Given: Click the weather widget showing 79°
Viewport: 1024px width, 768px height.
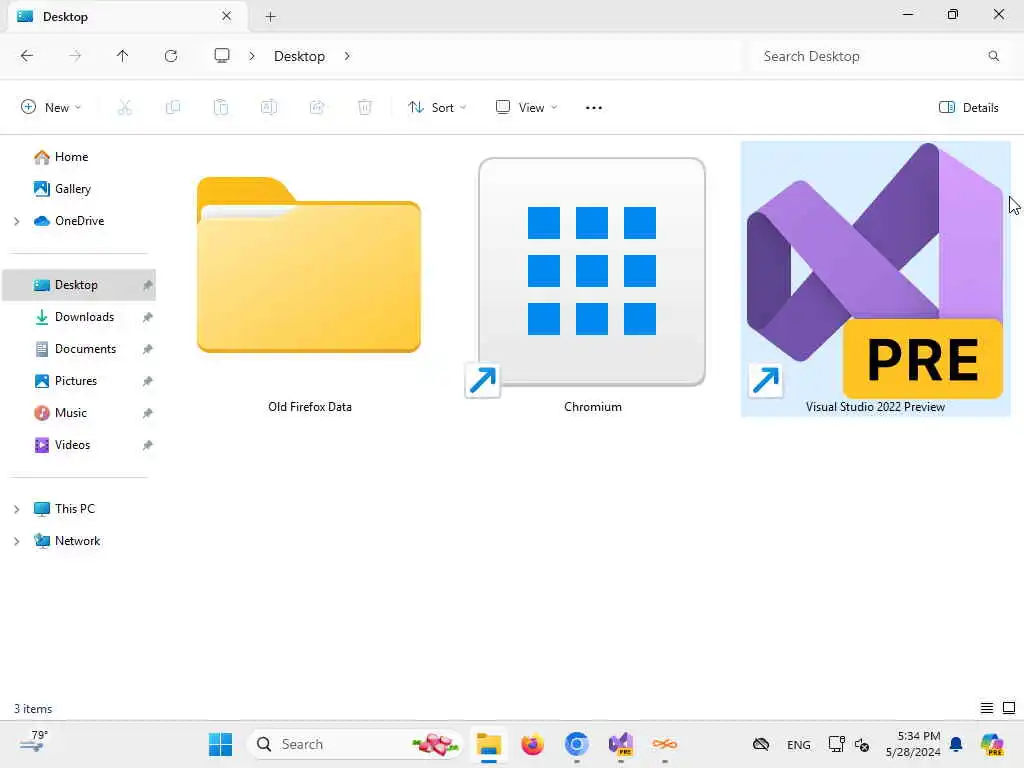Looking at the screenshot, I should pyautogui.click(x=33, y=742).
